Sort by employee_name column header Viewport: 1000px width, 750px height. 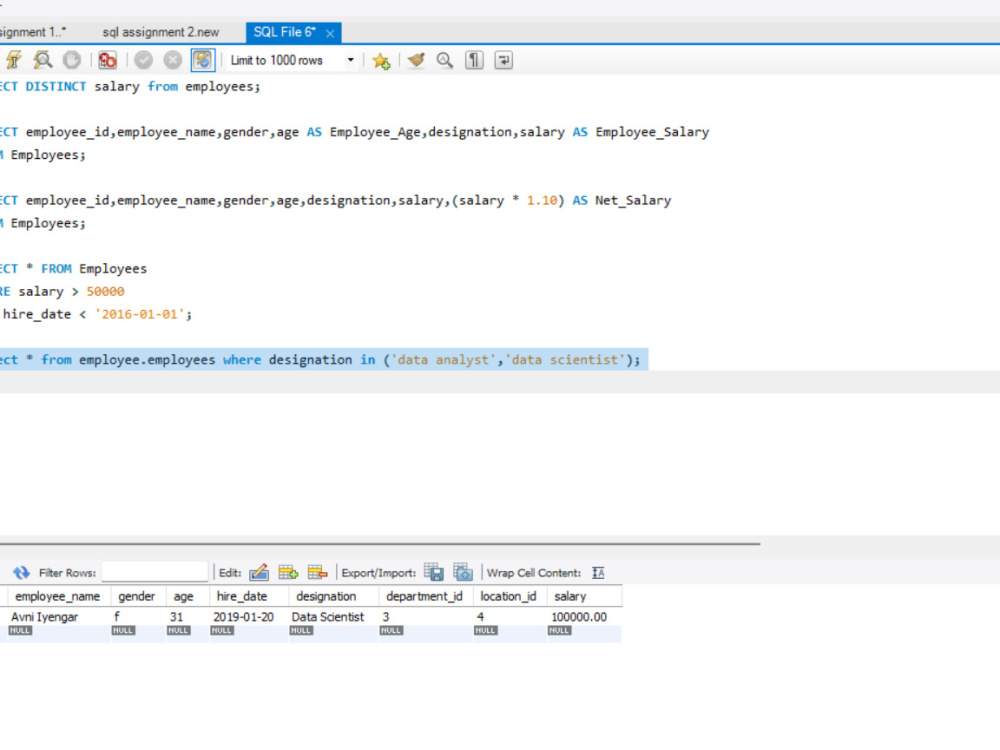[x=58, y=596]
